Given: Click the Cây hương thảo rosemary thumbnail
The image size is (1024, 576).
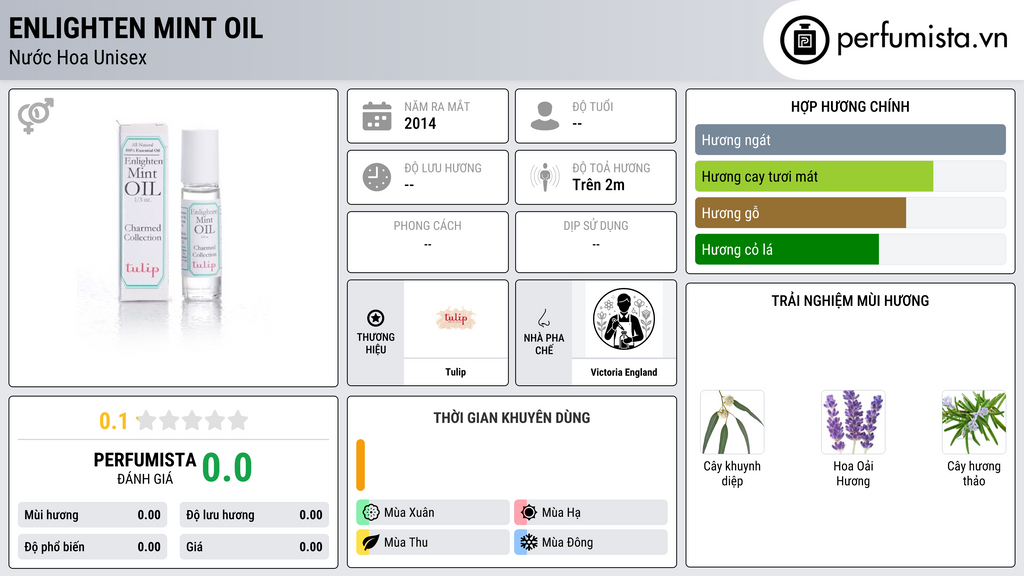Looking at the screenshot, I should tap(974, 423).
